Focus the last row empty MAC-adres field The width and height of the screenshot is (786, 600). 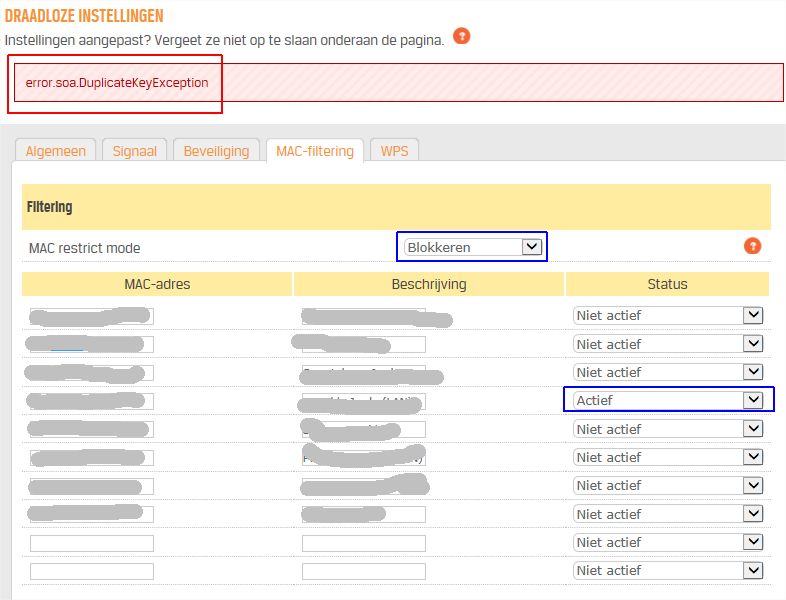pyautogui.click(x=92, y=571)
